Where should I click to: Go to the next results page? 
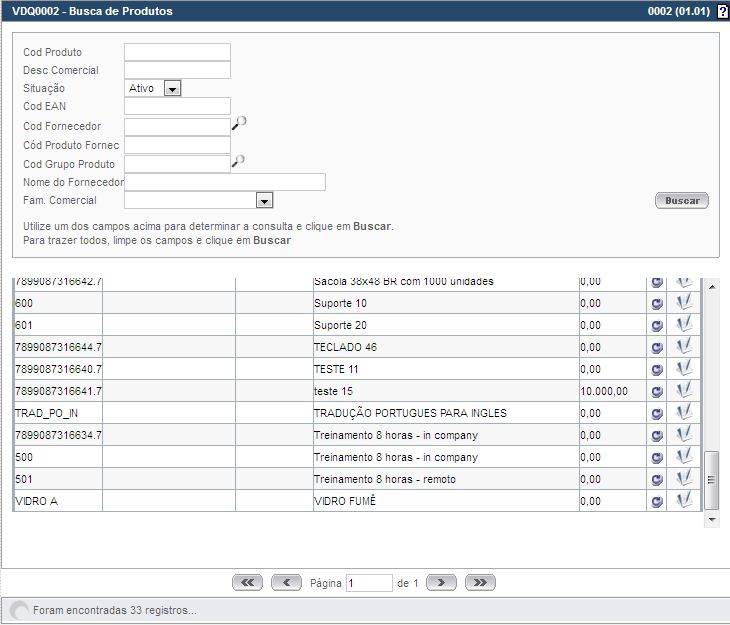[441, 582]
